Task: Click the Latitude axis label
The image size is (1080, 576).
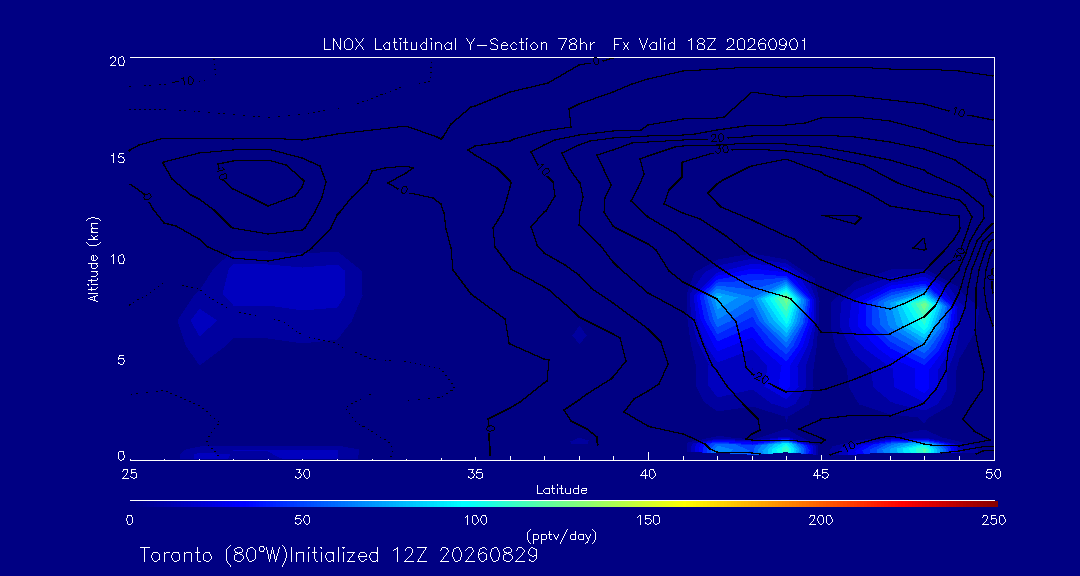Action: pos(562,490)
